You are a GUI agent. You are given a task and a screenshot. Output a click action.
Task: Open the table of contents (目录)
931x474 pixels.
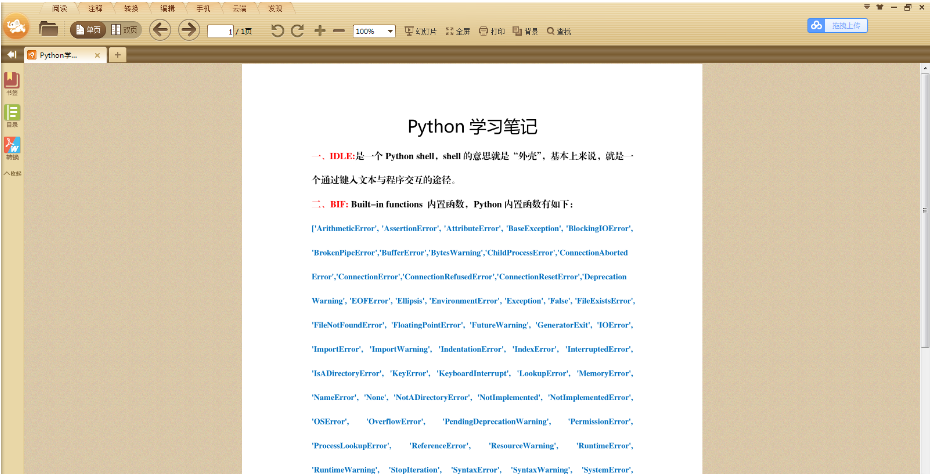pyautogui.click(x=12, y=116)
